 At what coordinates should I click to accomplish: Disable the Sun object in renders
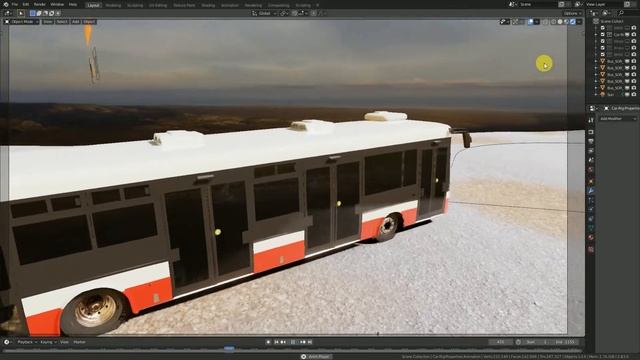coord(634,94)
